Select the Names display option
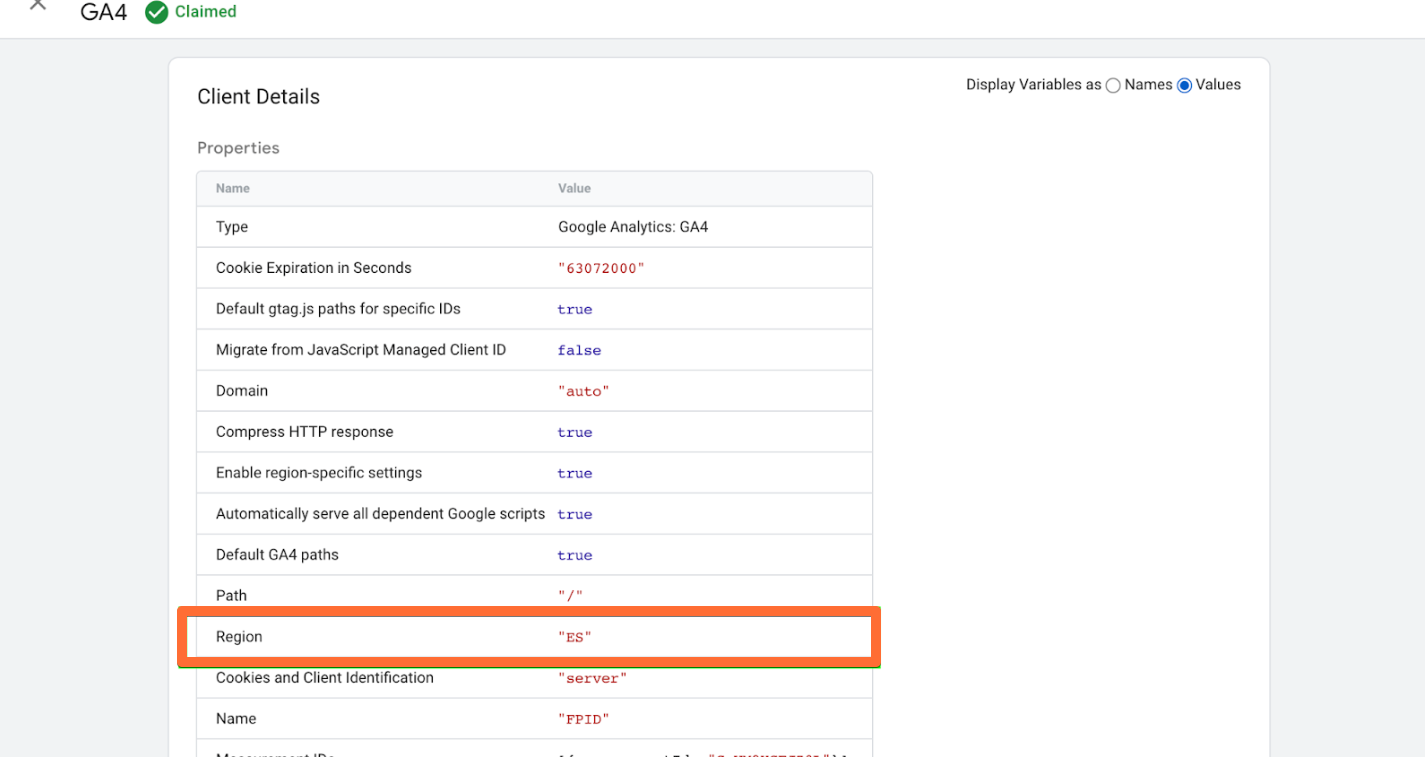 click(1113, 86)
